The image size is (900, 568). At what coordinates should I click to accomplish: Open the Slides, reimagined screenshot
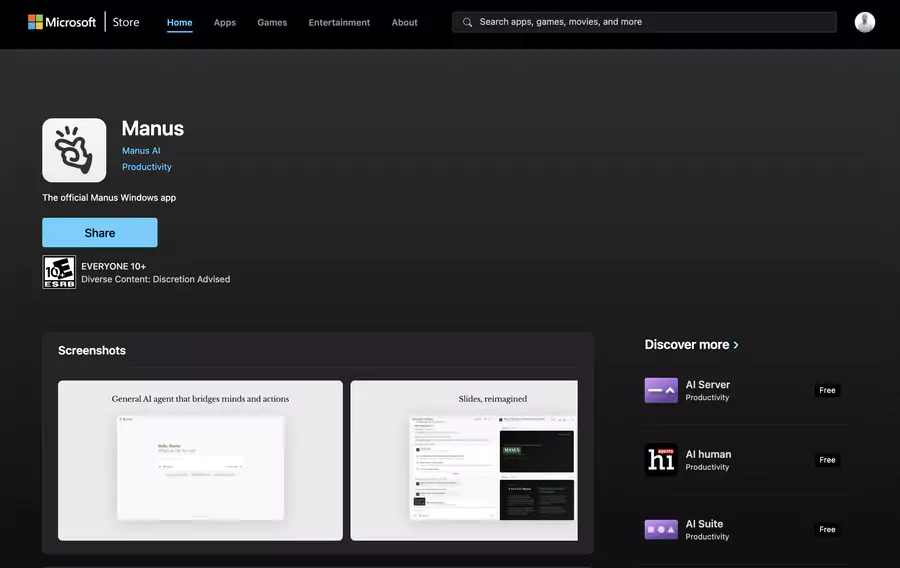click(x=464, y=460)
